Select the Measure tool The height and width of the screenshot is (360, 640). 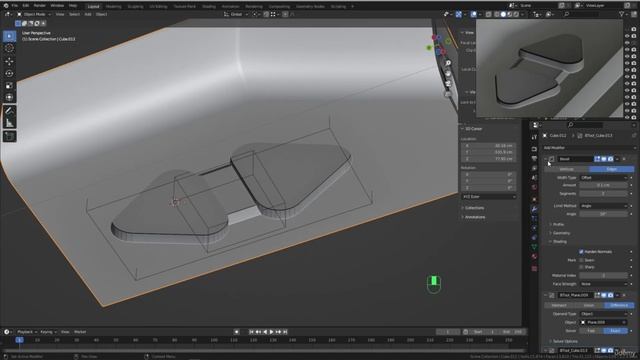9,123
